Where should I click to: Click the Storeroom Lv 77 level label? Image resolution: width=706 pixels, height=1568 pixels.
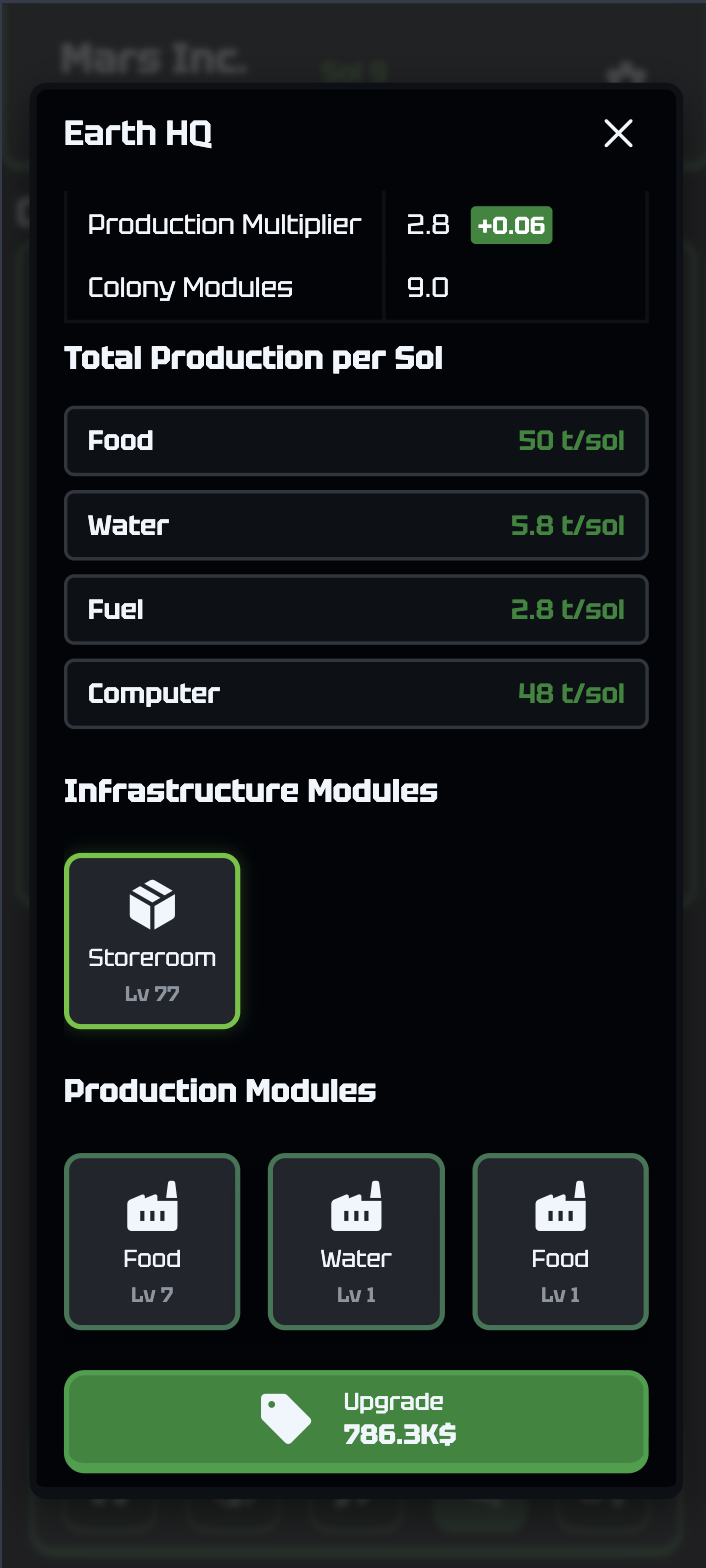[x=152, y=994]
